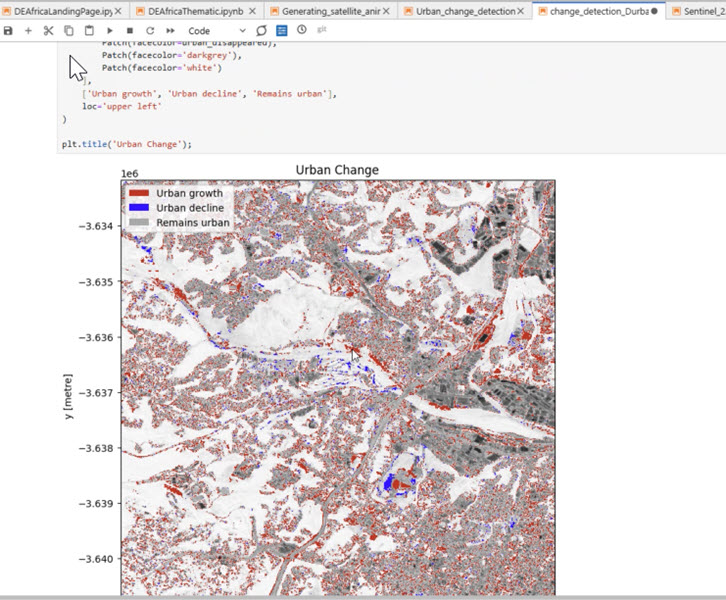Switch to the DEAfricaLandingPage.ipynb tab
Screen dimensions: 726x600
(63, 11)
